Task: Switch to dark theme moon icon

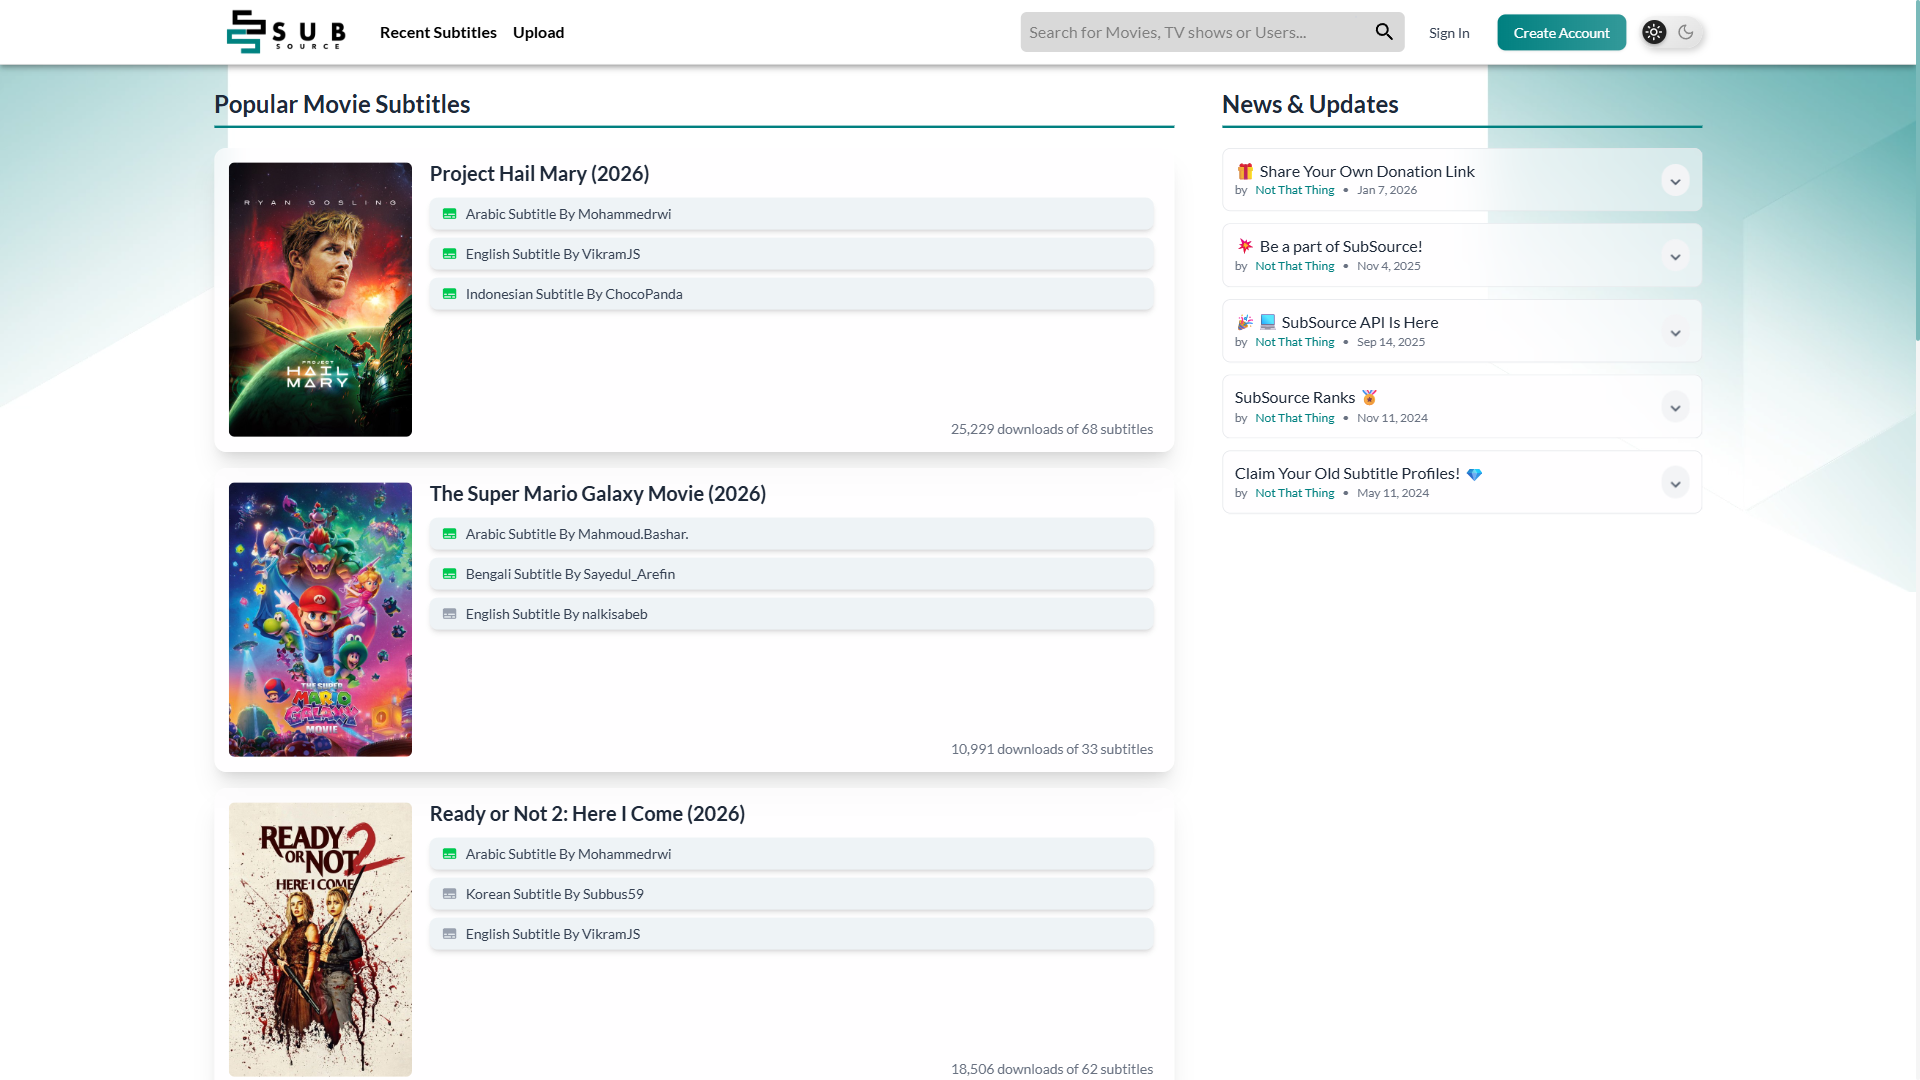Action: 1686,32
